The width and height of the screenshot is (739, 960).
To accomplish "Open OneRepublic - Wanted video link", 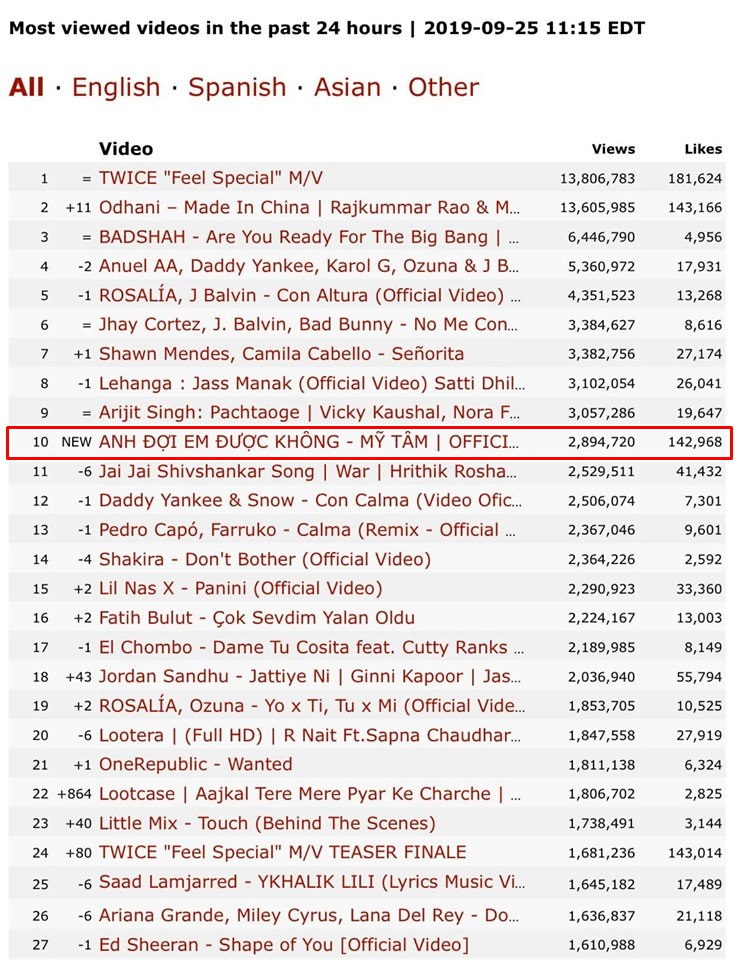I will 196,765.
